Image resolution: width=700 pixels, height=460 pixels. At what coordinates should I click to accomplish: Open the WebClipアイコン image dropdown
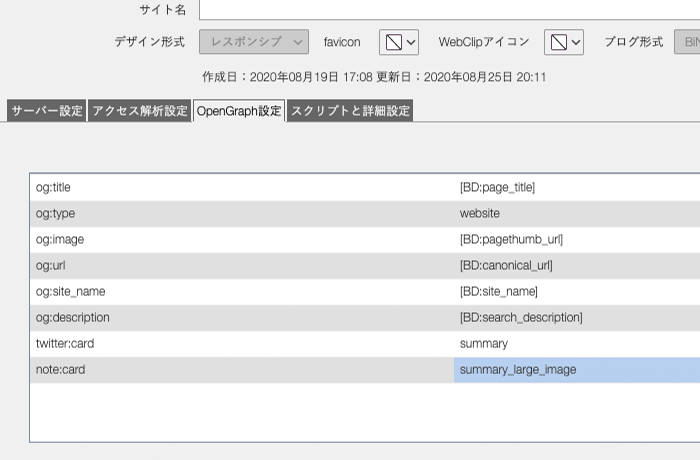tap(564, 42)
